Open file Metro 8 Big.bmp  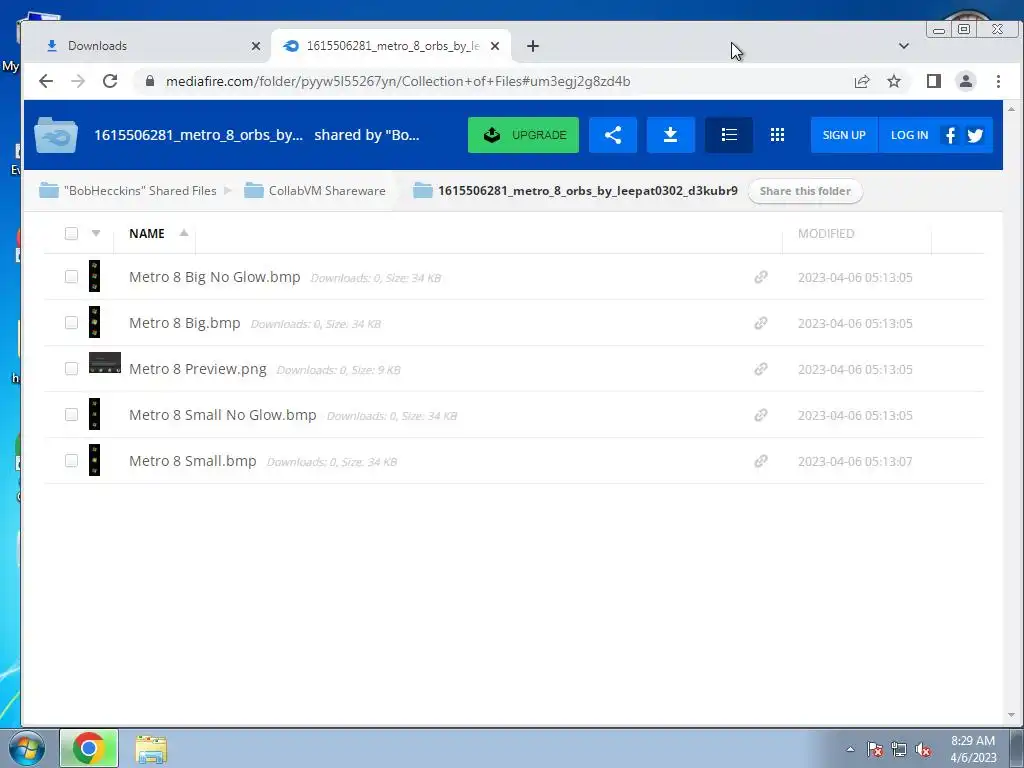(185, 323)
